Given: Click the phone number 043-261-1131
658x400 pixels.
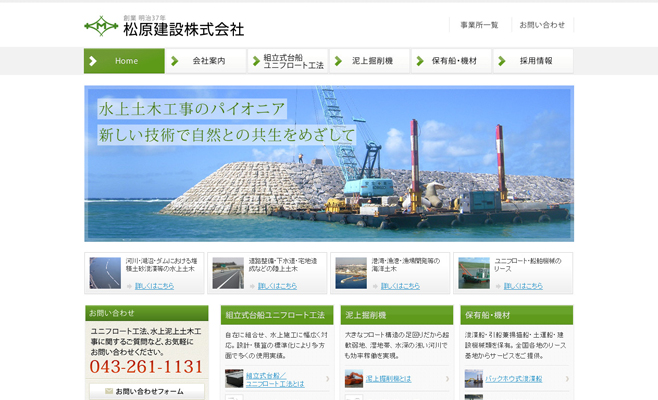Looking at the screenshot, I should tap(146, 367).
